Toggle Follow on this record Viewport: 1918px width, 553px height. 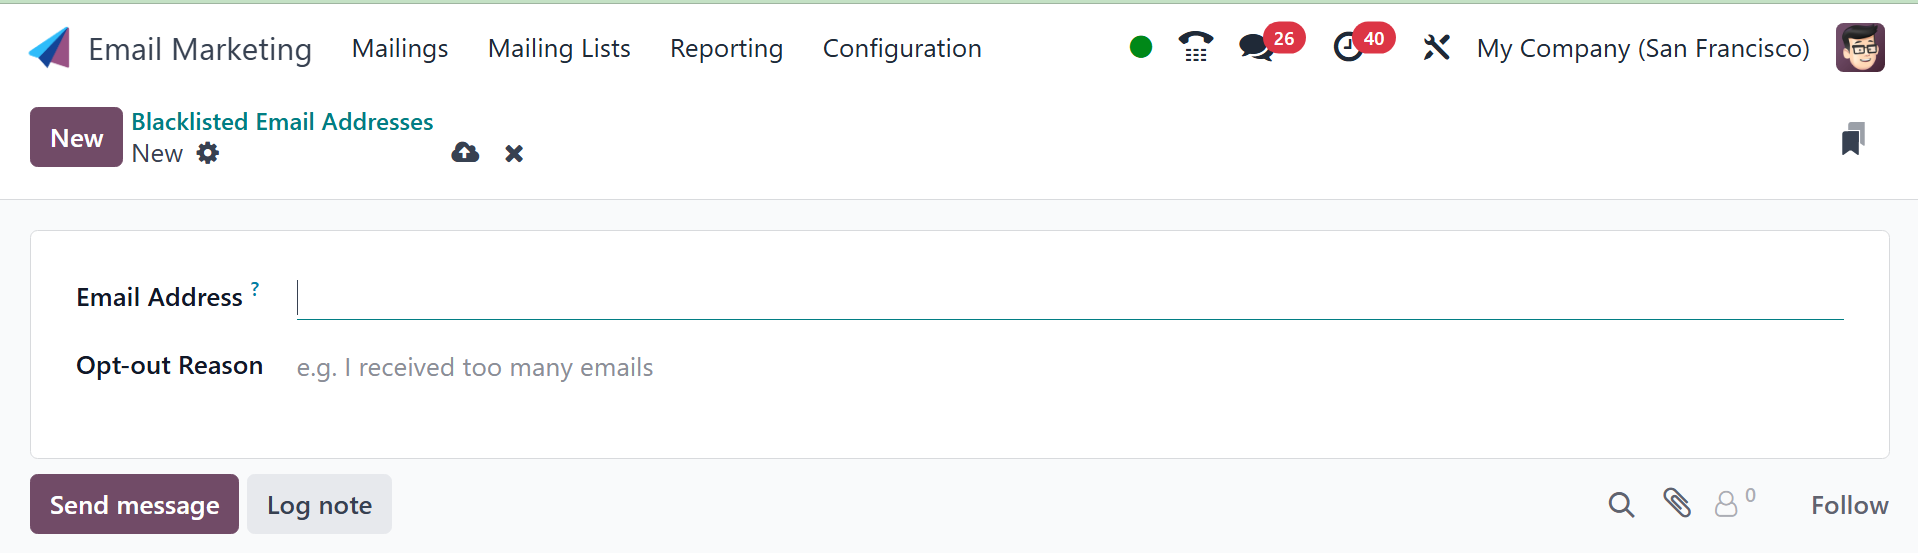tap(1849, 505)
